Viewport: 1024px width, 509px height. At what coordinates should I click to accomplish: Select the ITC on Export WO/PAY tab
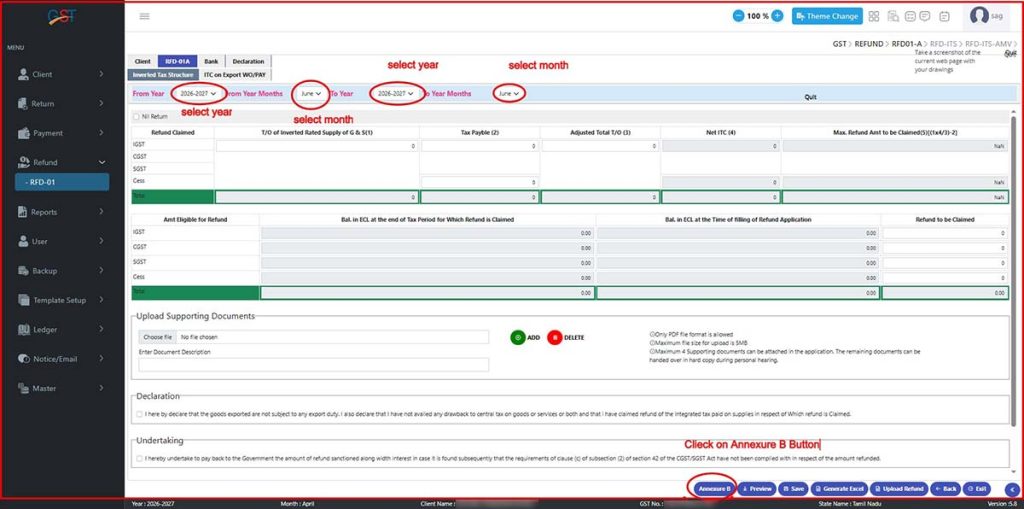coord(234,74)
